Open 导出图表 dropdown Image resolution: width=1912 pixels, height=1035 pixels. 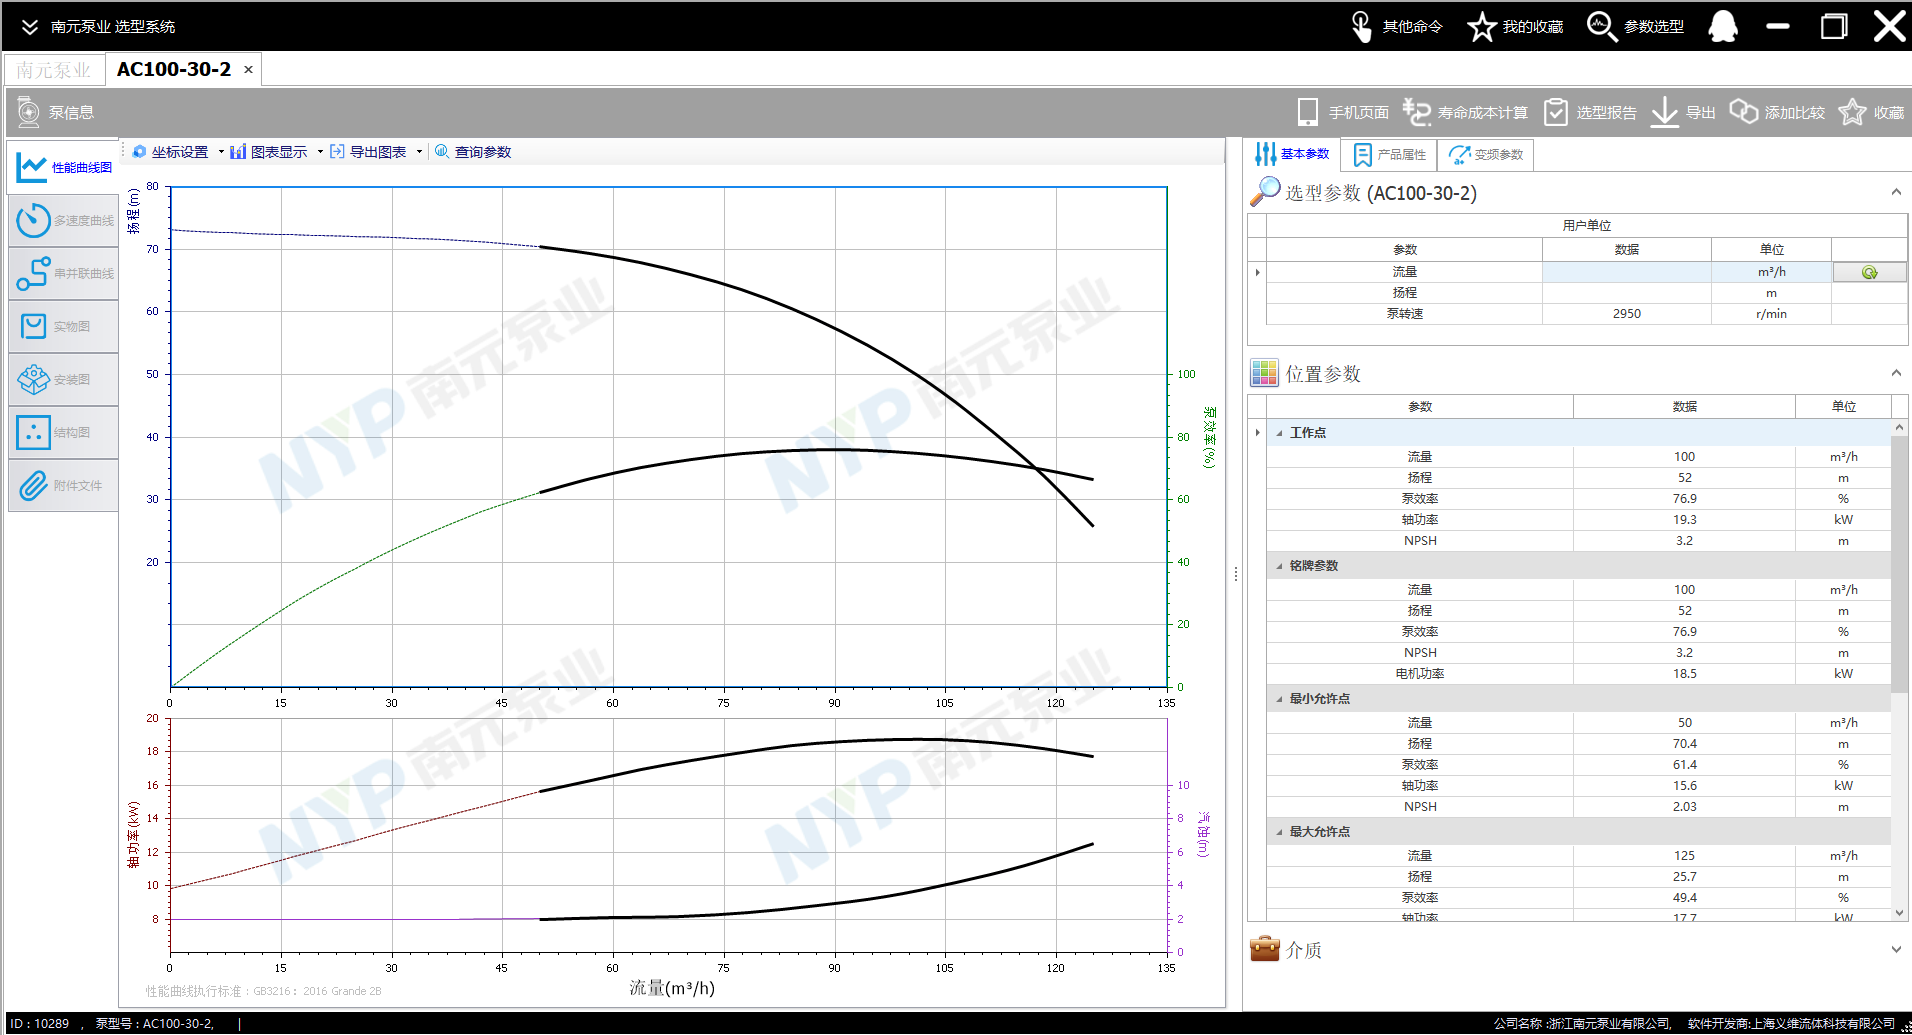coord(376,152)
